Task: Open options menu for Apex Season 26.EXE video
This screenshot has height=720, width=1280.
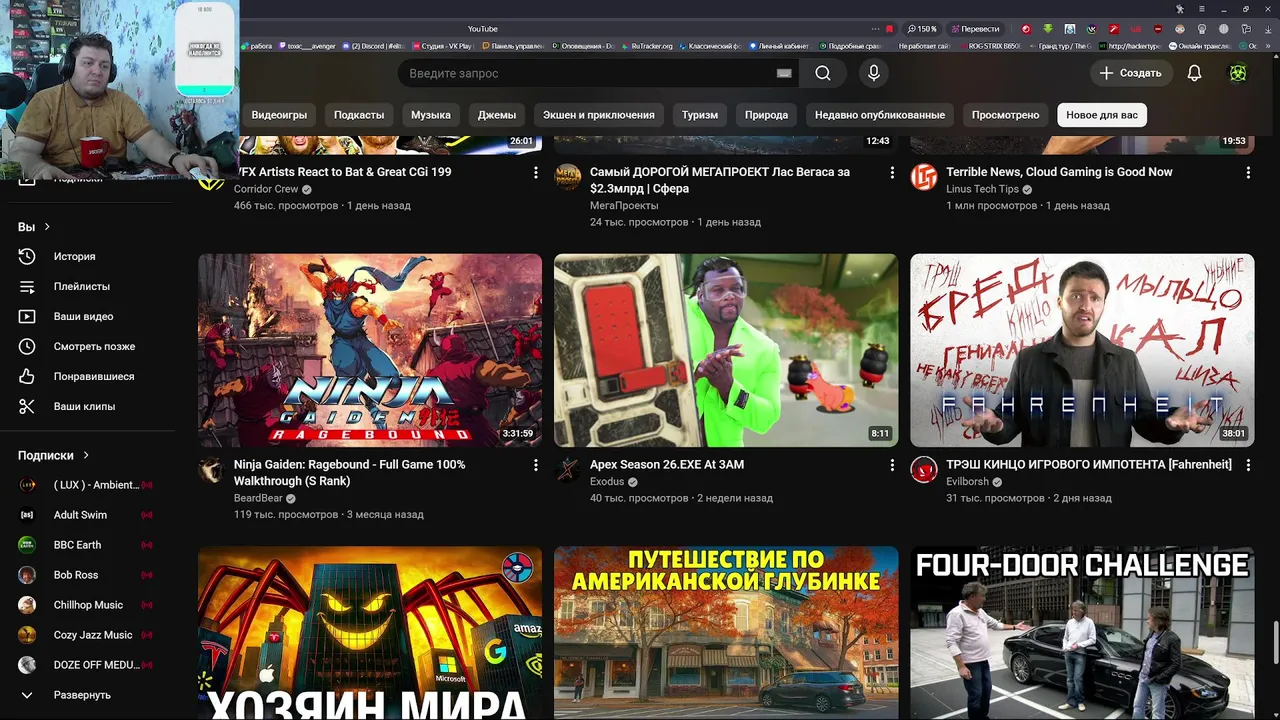Action: (892, 465)
